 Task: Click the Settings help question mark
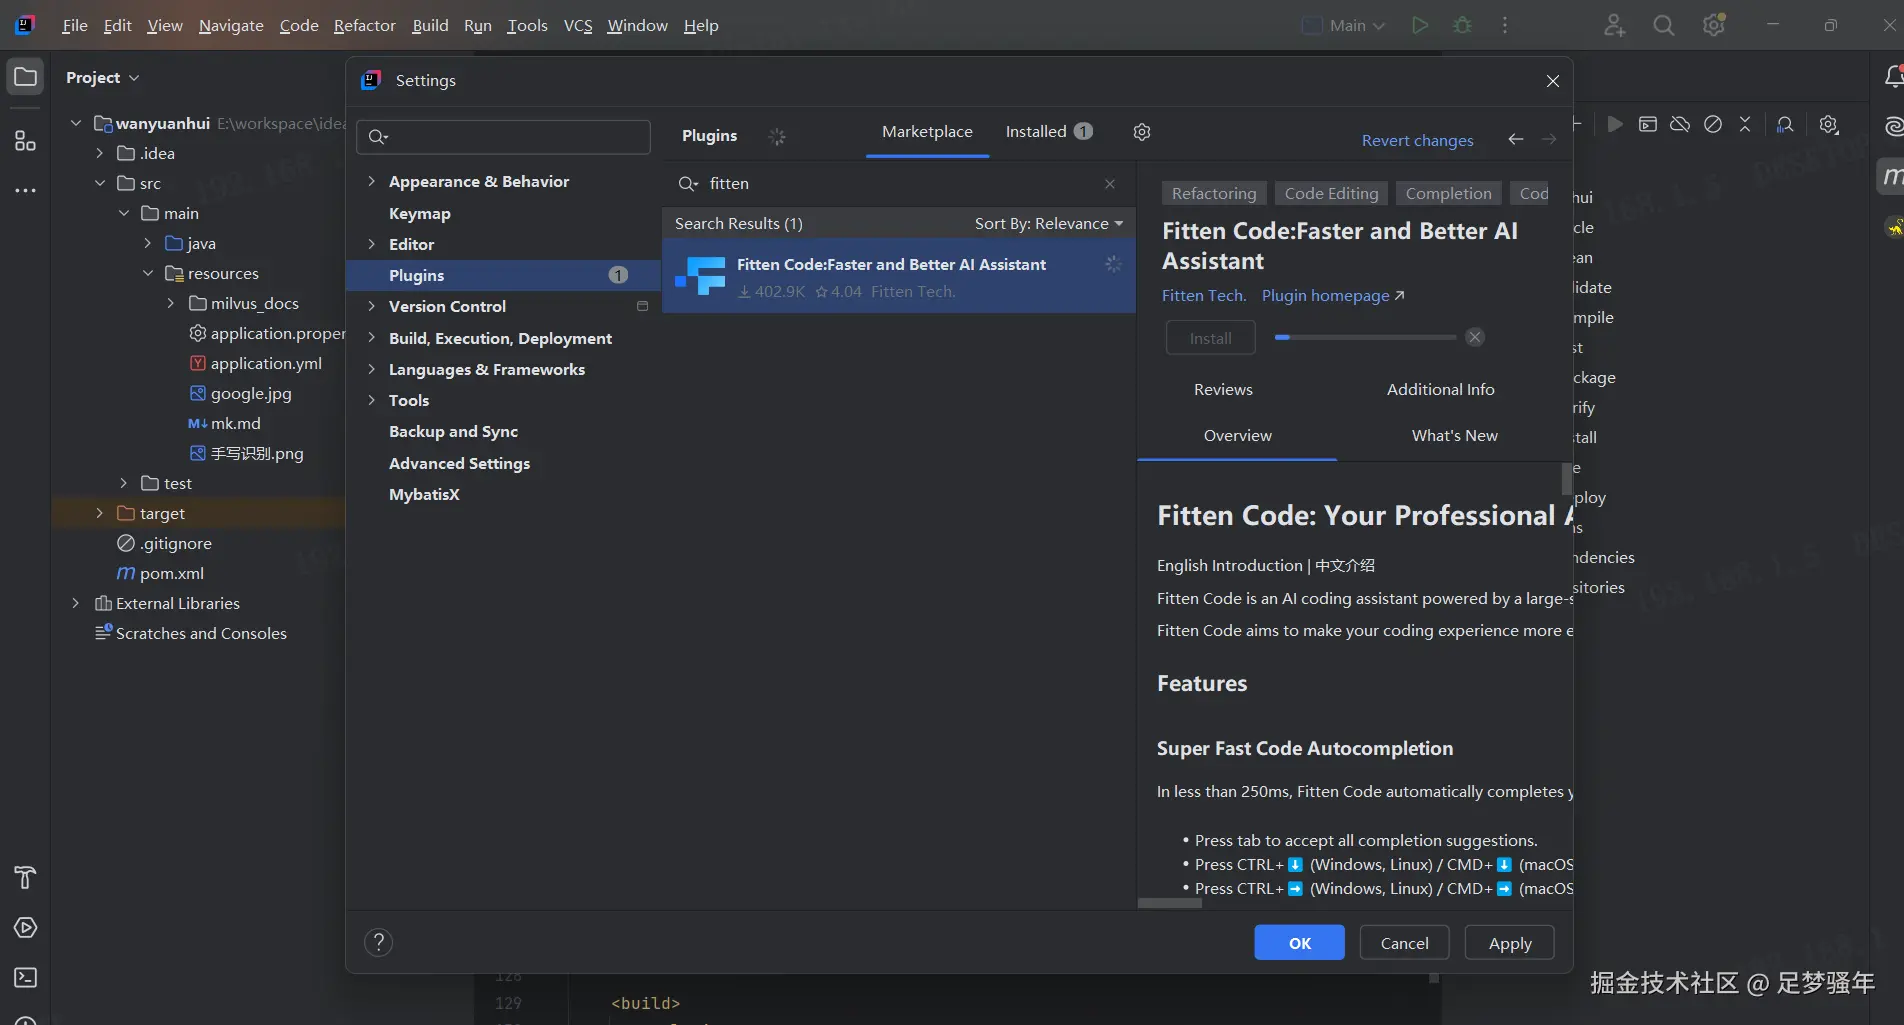(x=378, y=942)
